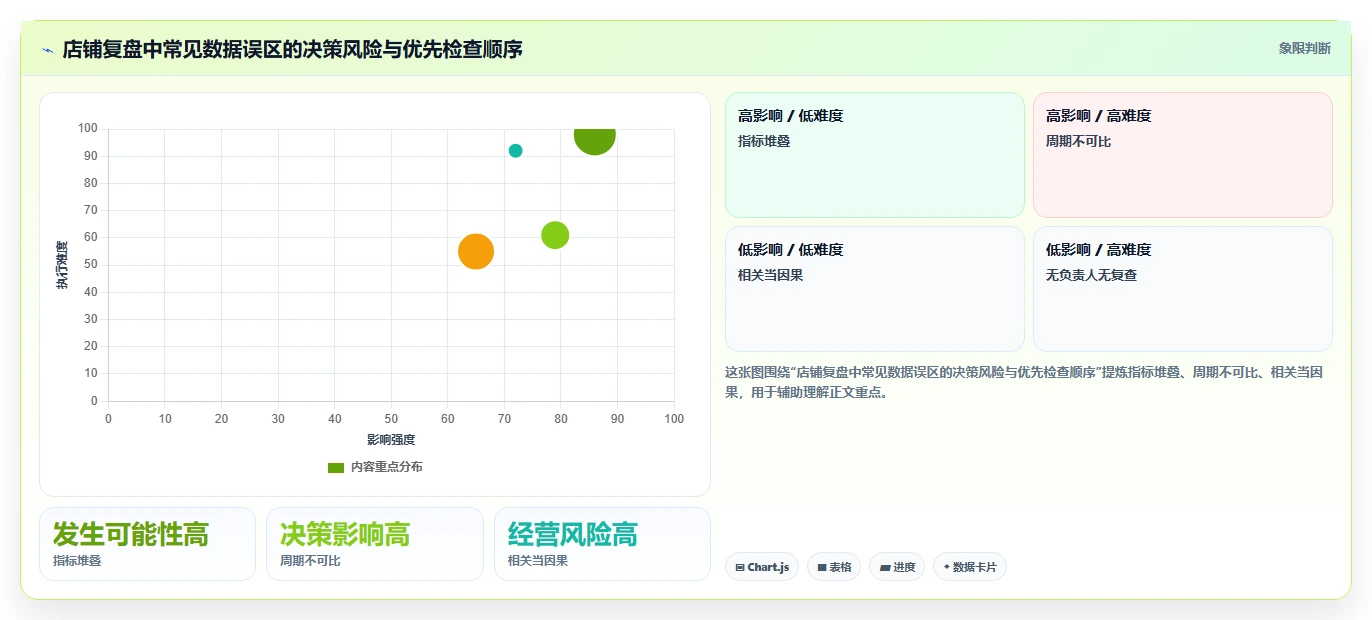Screen dimensions: 1372x620
Task: Click the light green bubble near 80
Action: coord(555,235)
